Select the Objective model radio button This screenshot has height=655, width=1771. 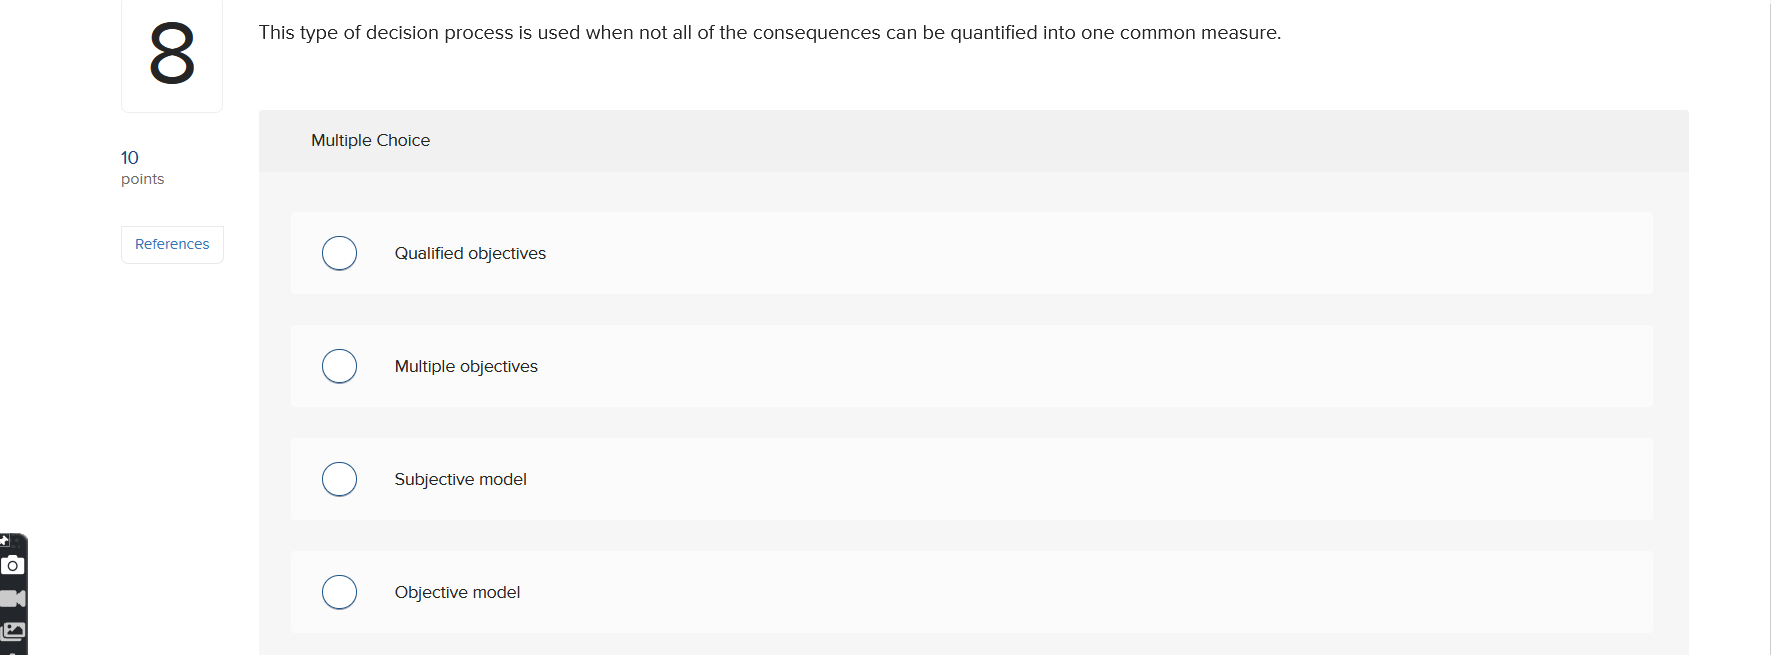[339, 592]
